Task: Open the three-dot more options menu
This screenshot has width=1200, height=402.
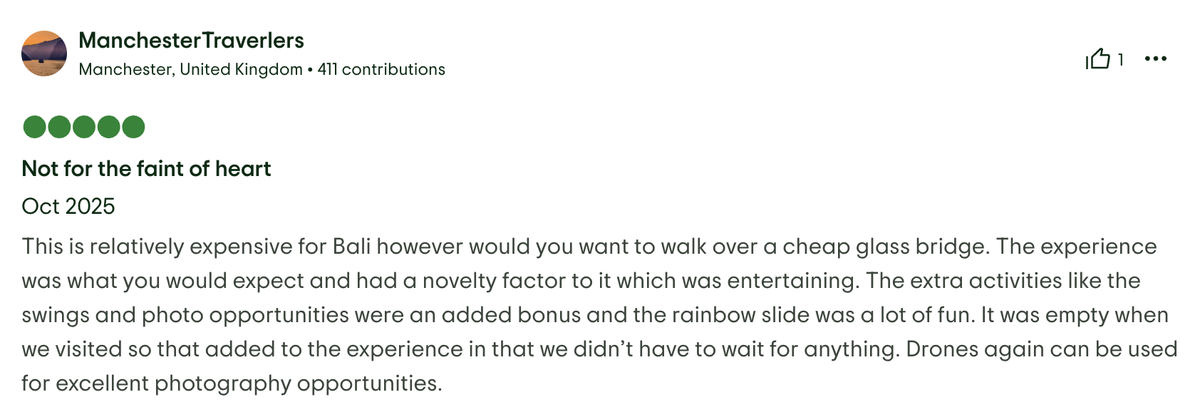Action: [x=1155, y=60]
